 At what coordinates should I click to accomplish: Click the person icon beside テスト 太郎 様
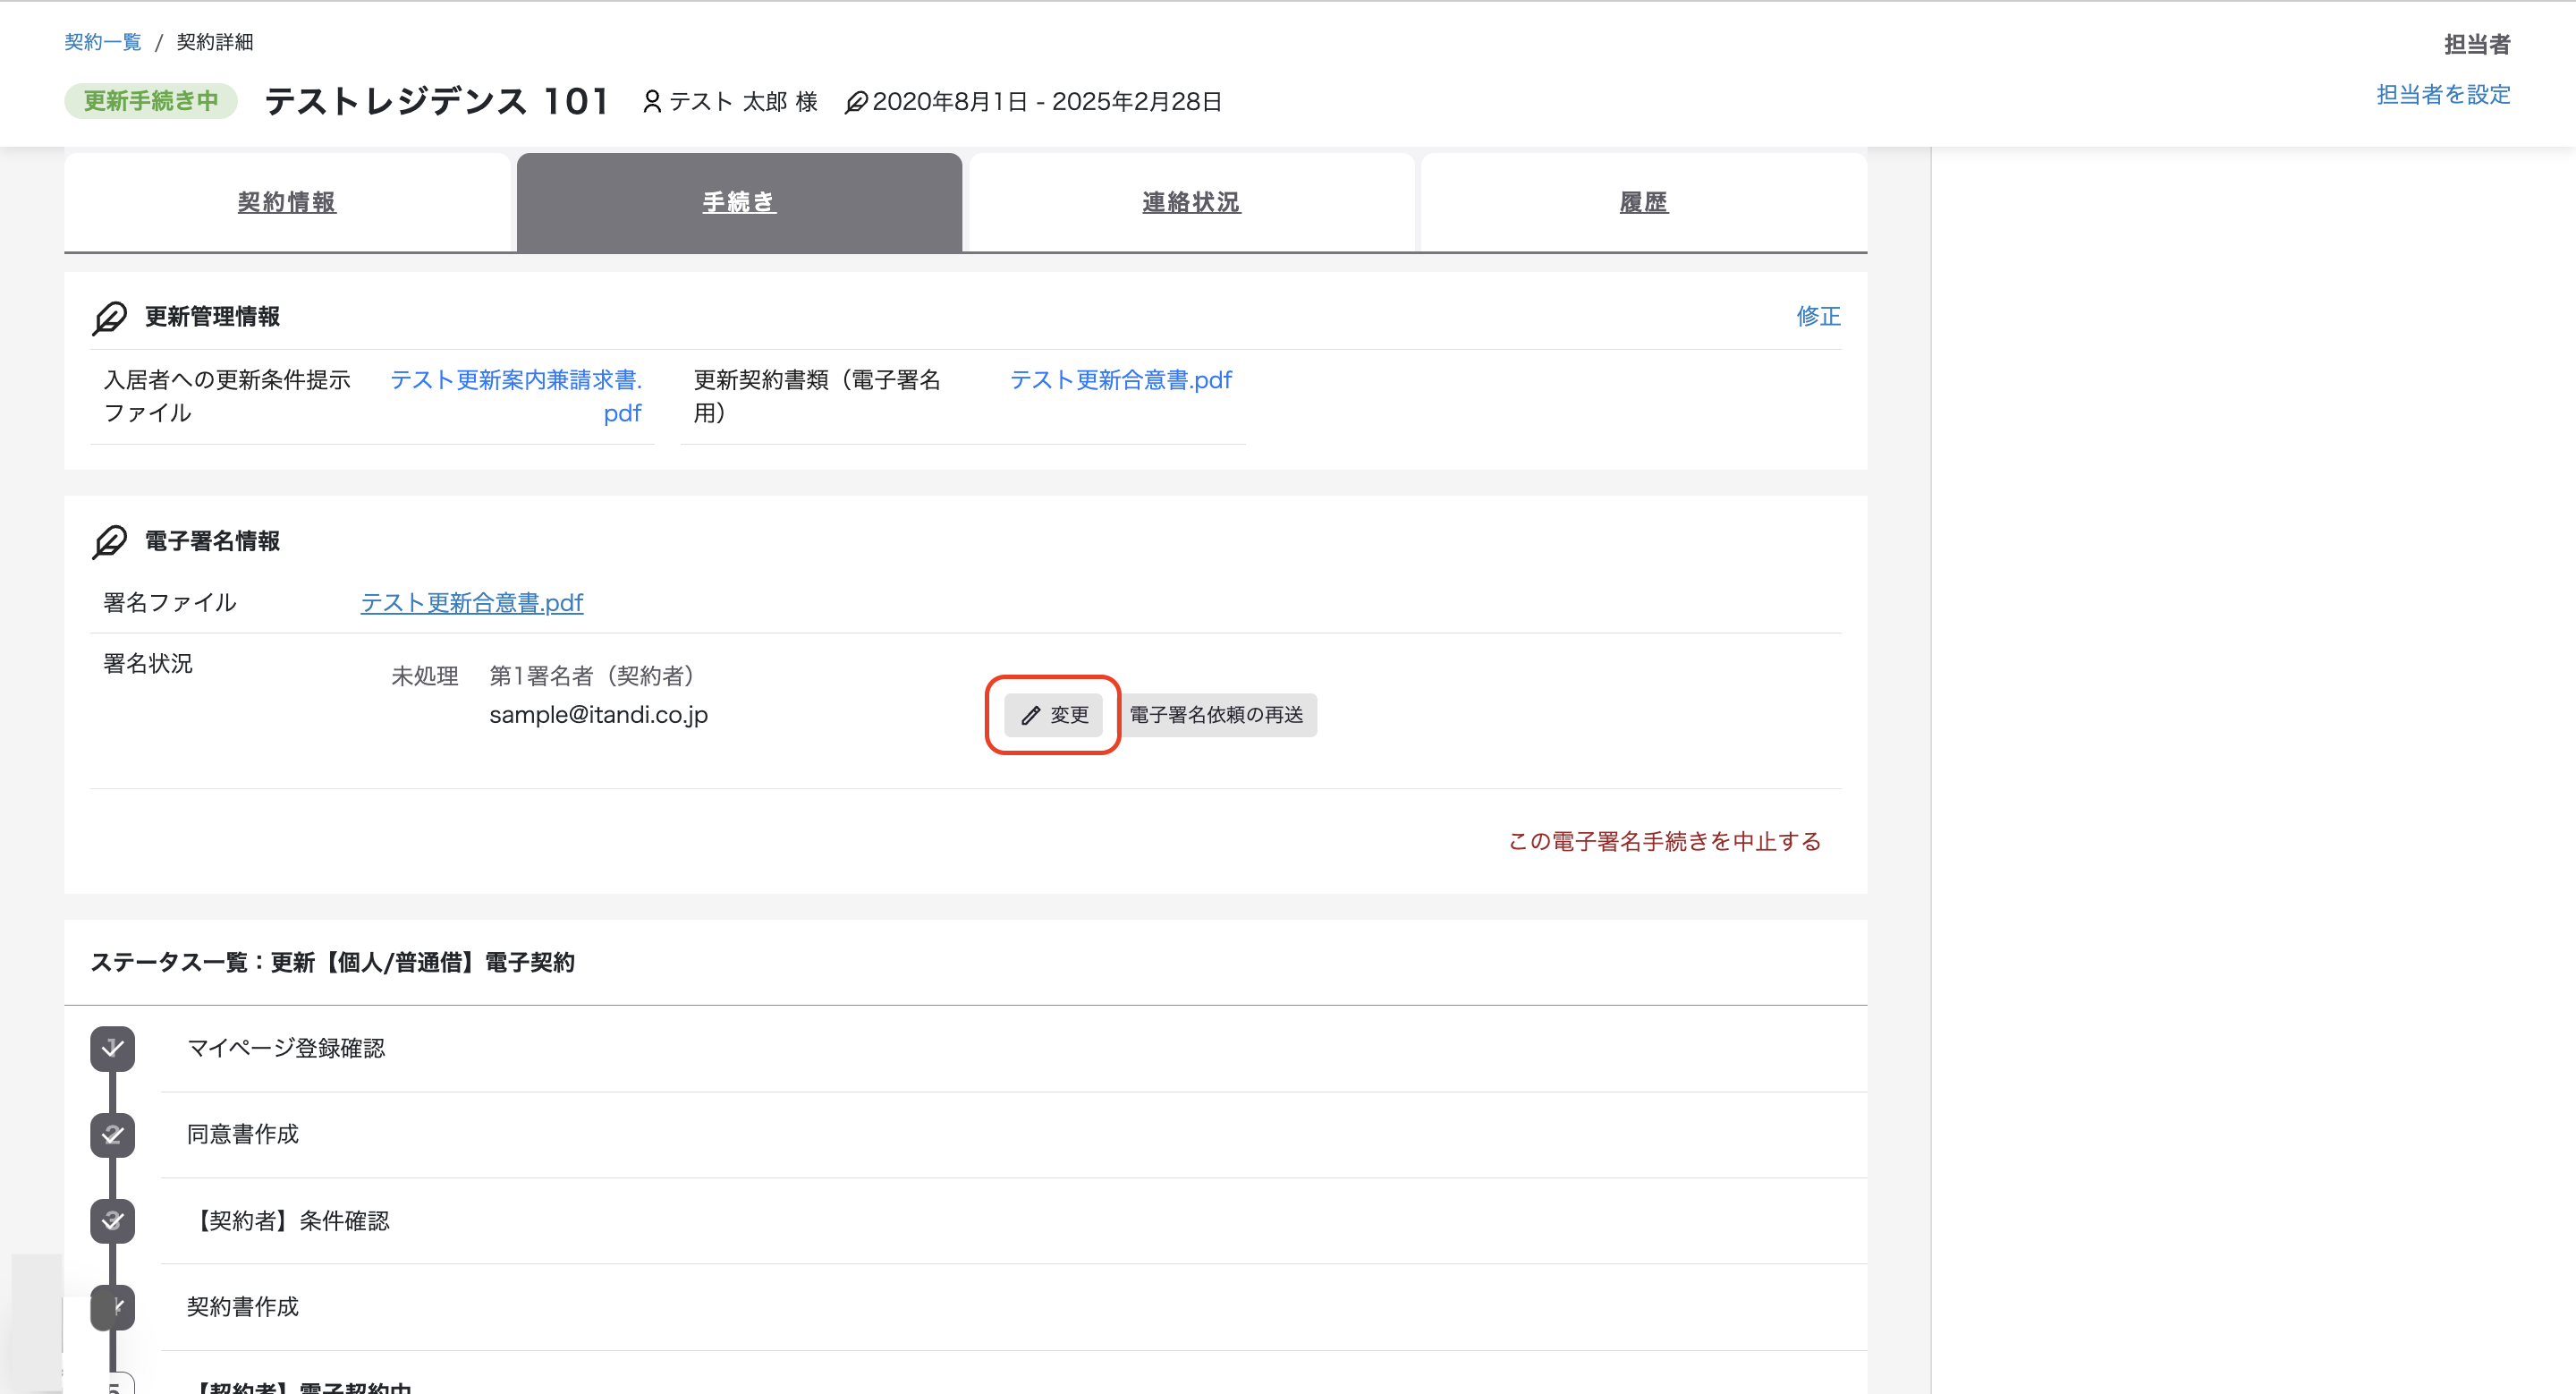[x=652, y=102]
